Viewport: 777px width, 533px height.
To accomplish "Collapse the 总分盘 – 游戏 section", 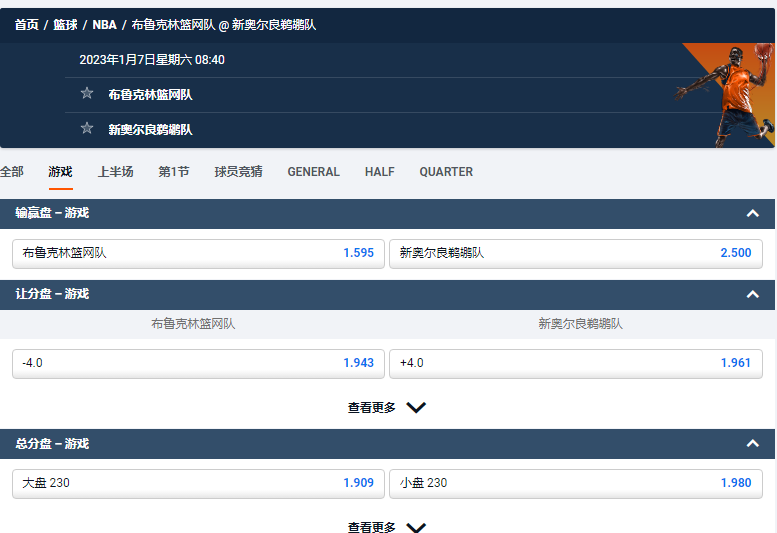I will [x=752, y=443].
